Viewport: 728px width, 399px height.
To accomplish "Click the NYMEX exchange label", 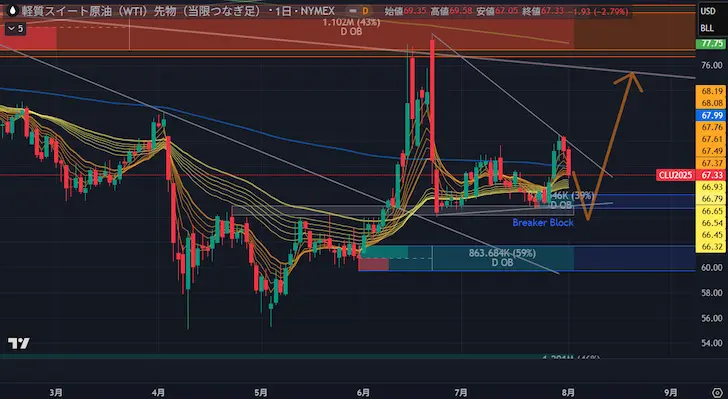I will pos(317,11).
